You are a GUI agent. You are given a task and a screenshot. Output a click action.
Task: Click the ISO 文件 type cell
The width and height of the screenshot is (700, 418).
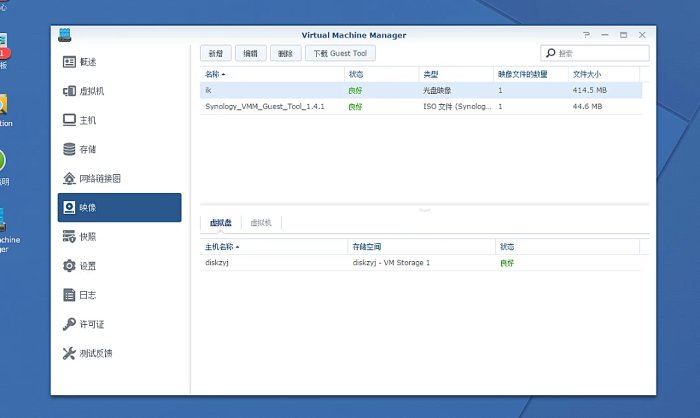click(457, 106)
